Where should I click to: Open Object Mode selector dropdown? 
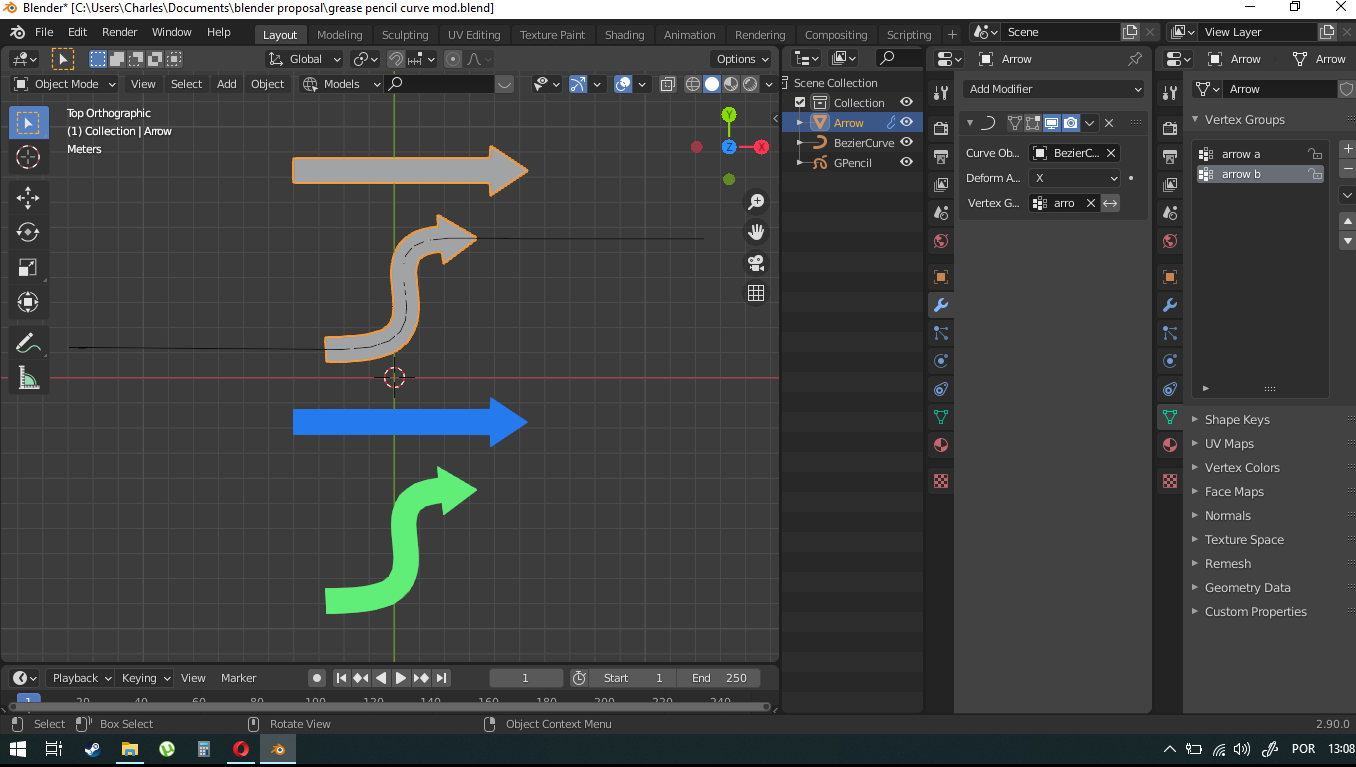pyautogui.click(x=64, y=84)
